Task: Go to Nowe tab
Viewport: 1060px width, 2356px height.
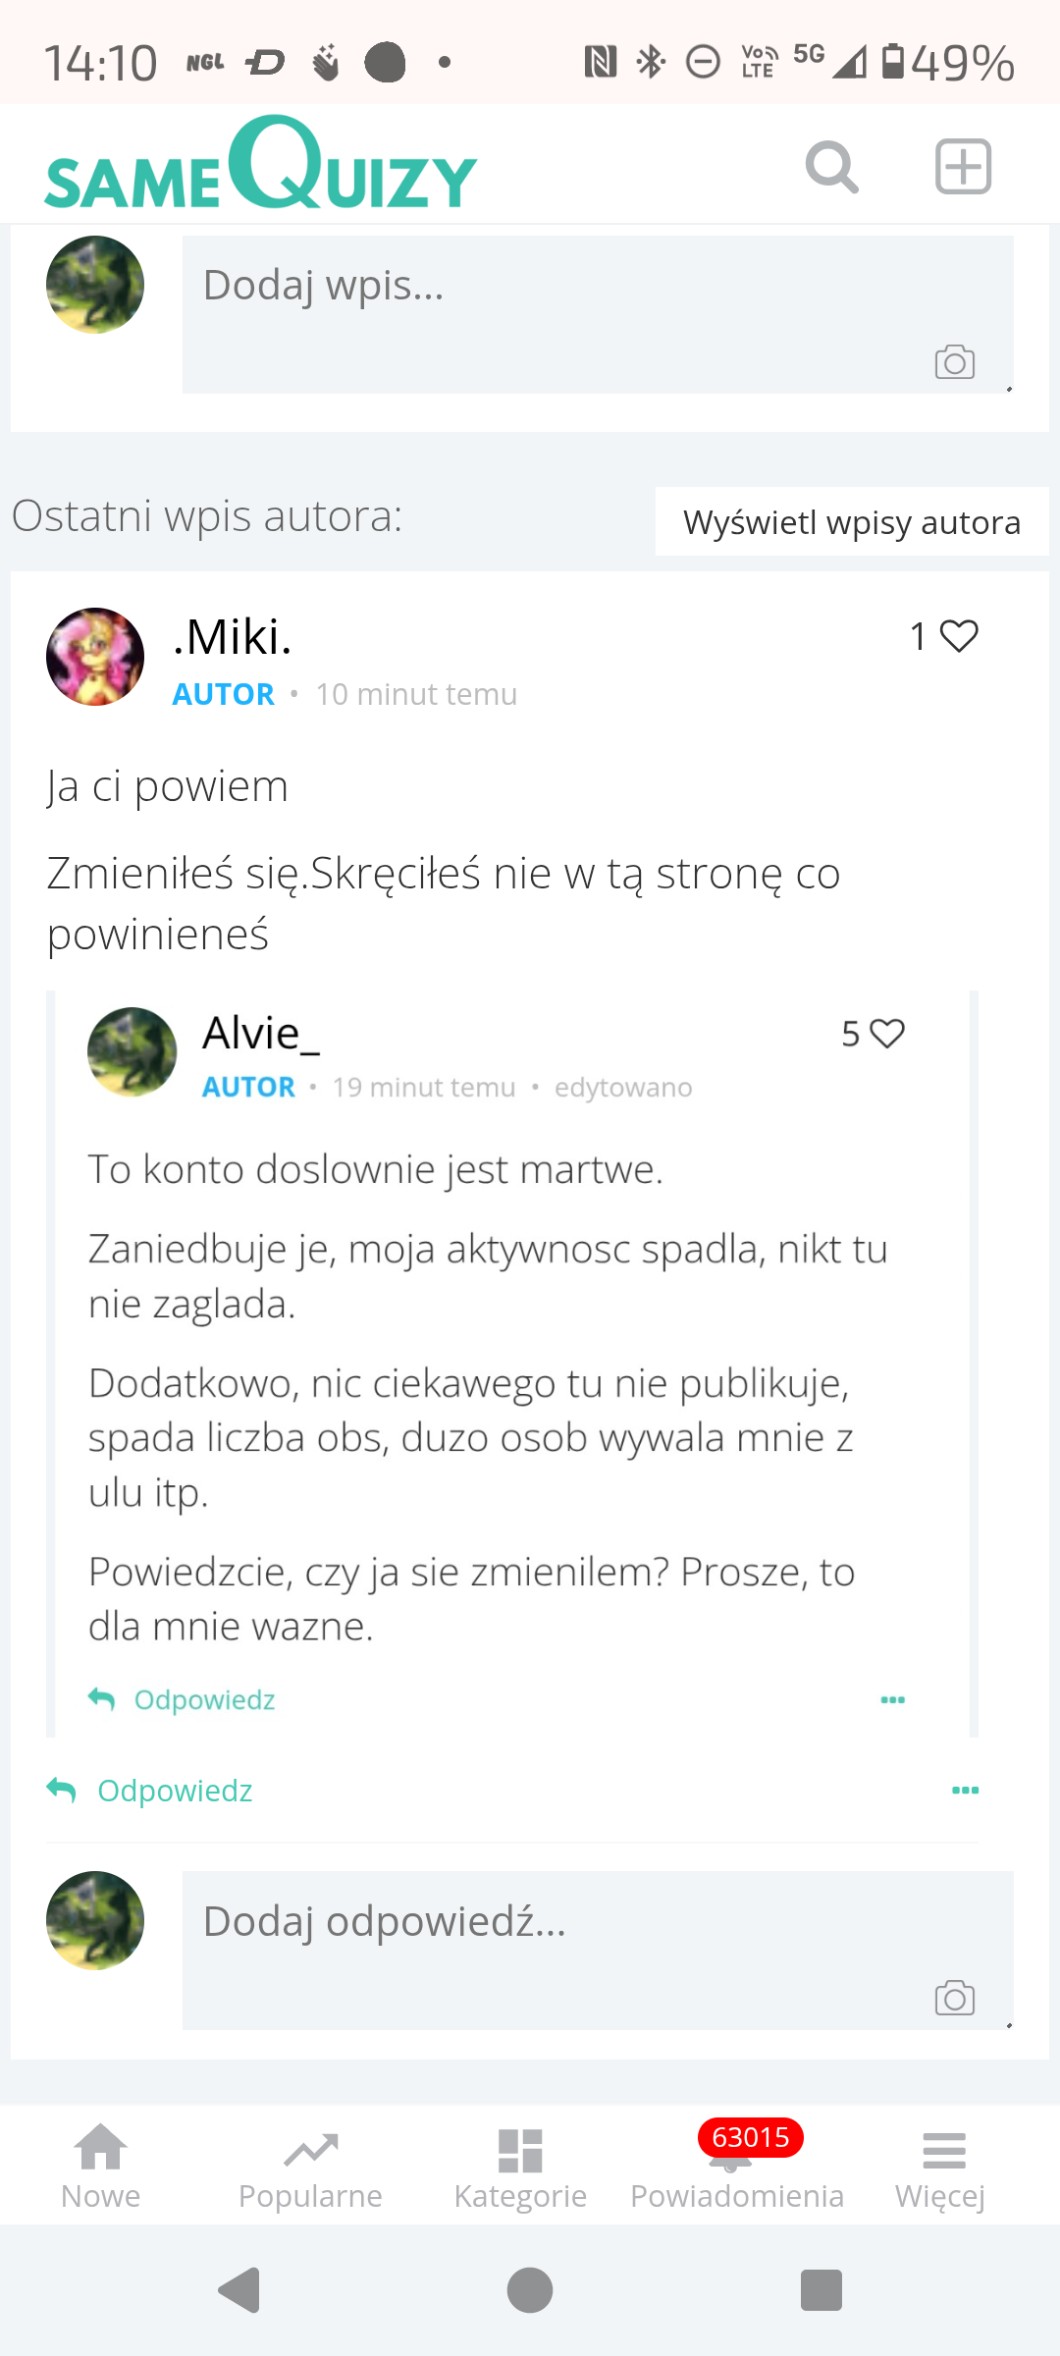Action: (101, 2166)
